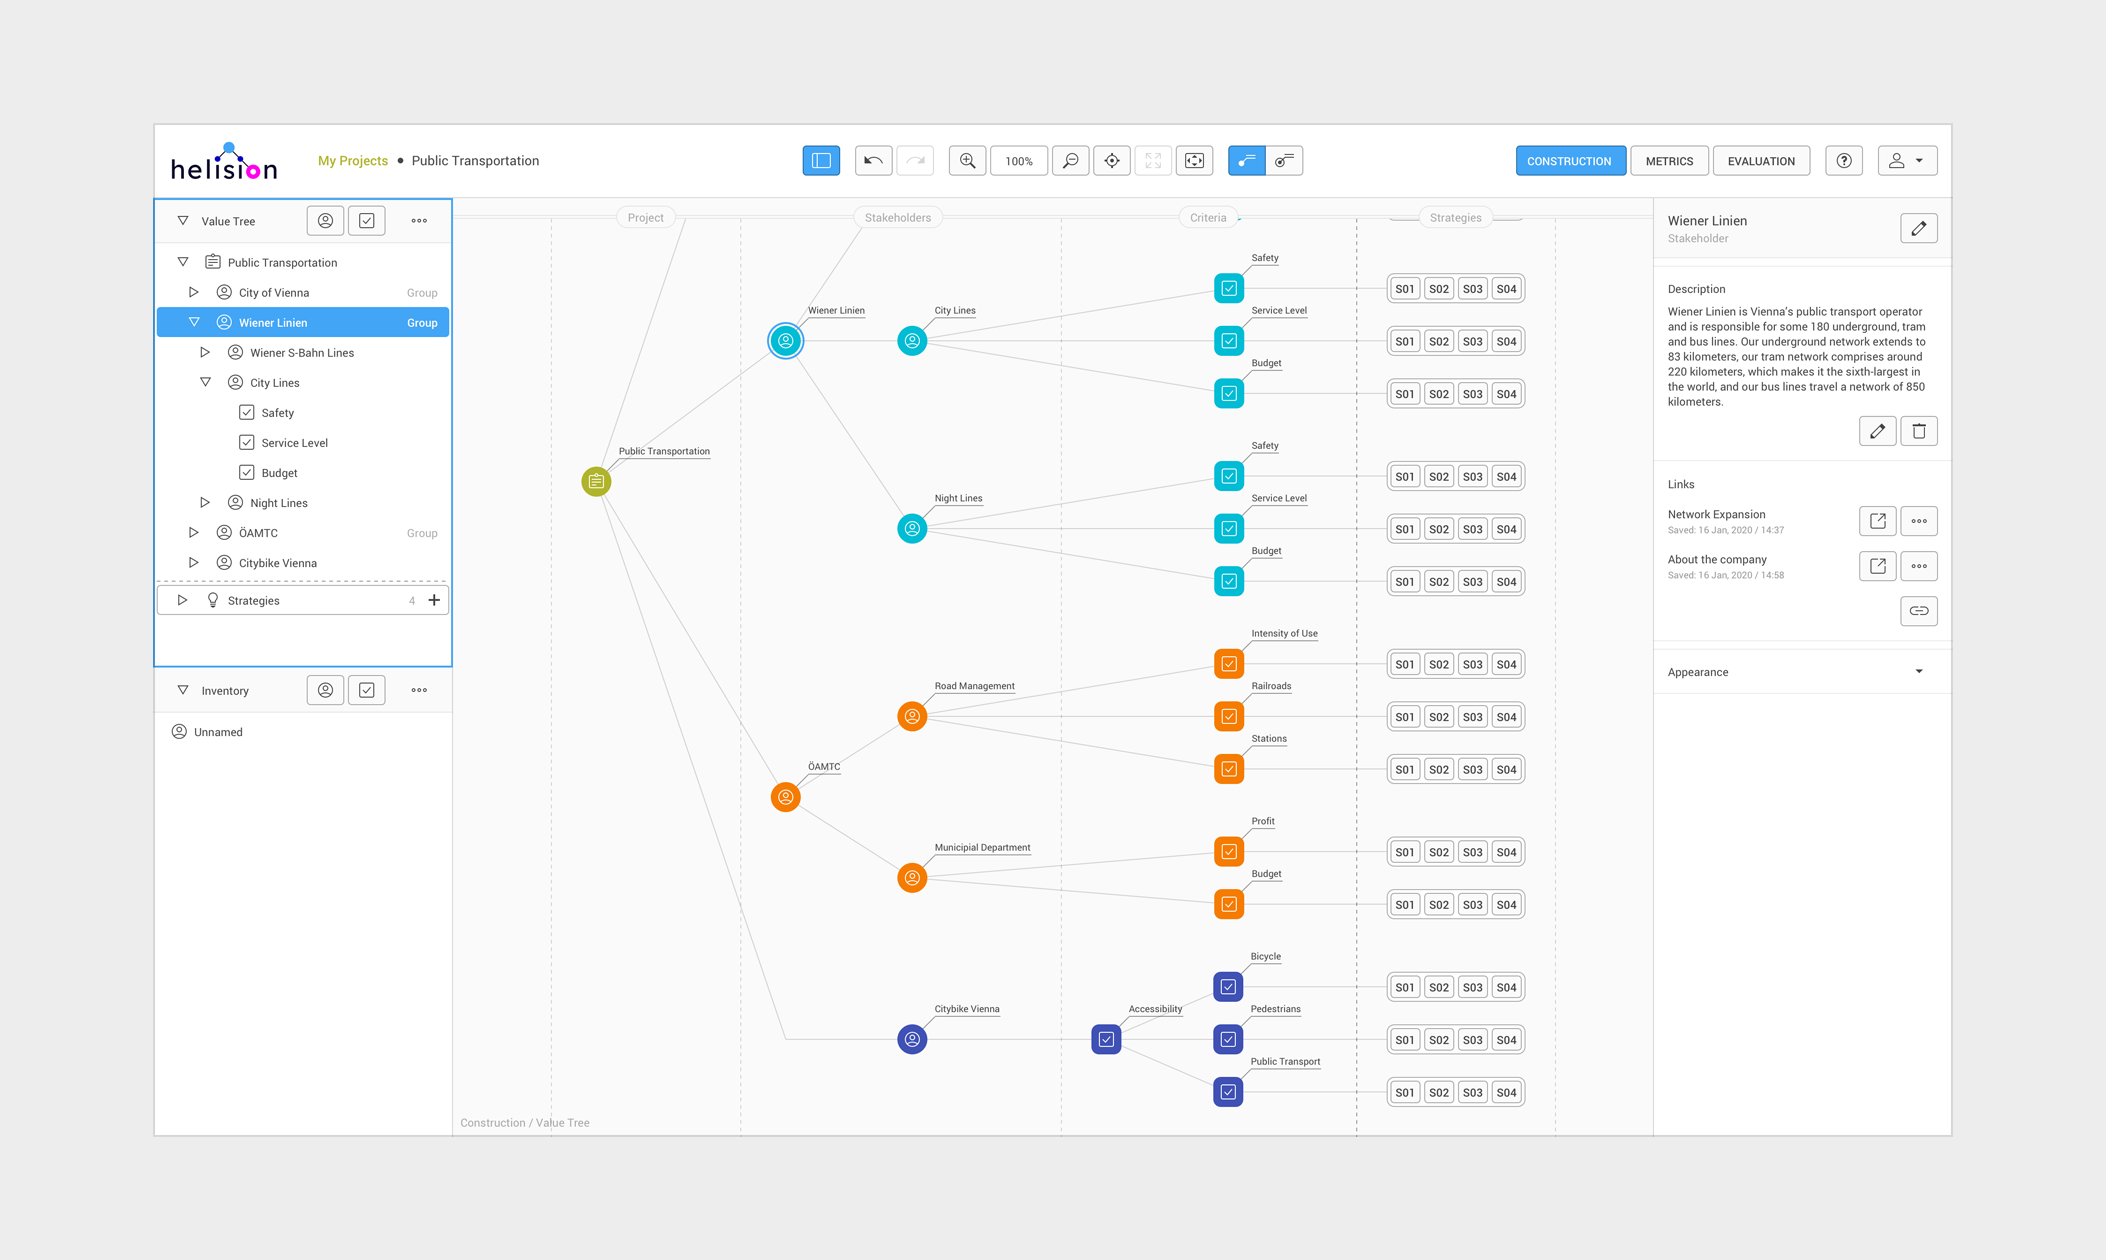2106x1260 pixels.
Task: Add stakeholder in Value Tree header
Action: pyautogui.click(x=325, y=221)
